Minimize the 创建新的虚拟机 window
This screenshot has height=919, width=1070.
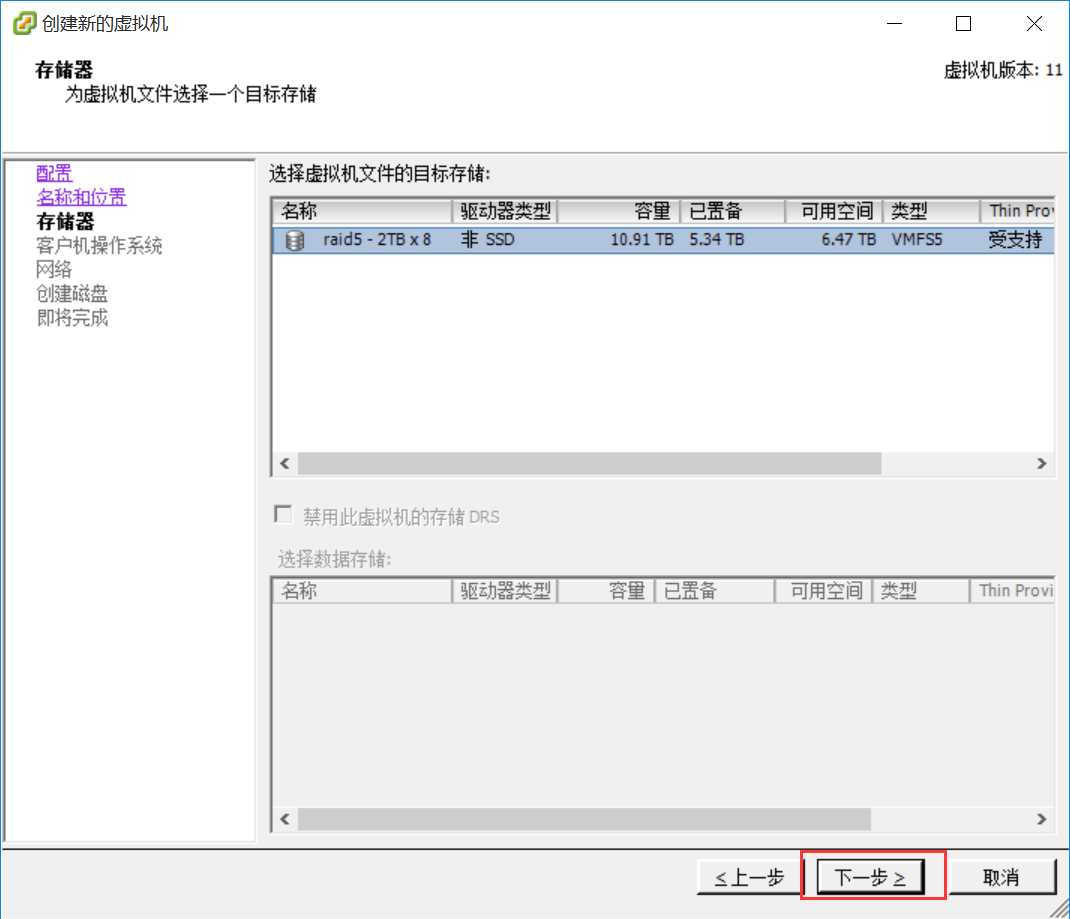tap(895, 23)
